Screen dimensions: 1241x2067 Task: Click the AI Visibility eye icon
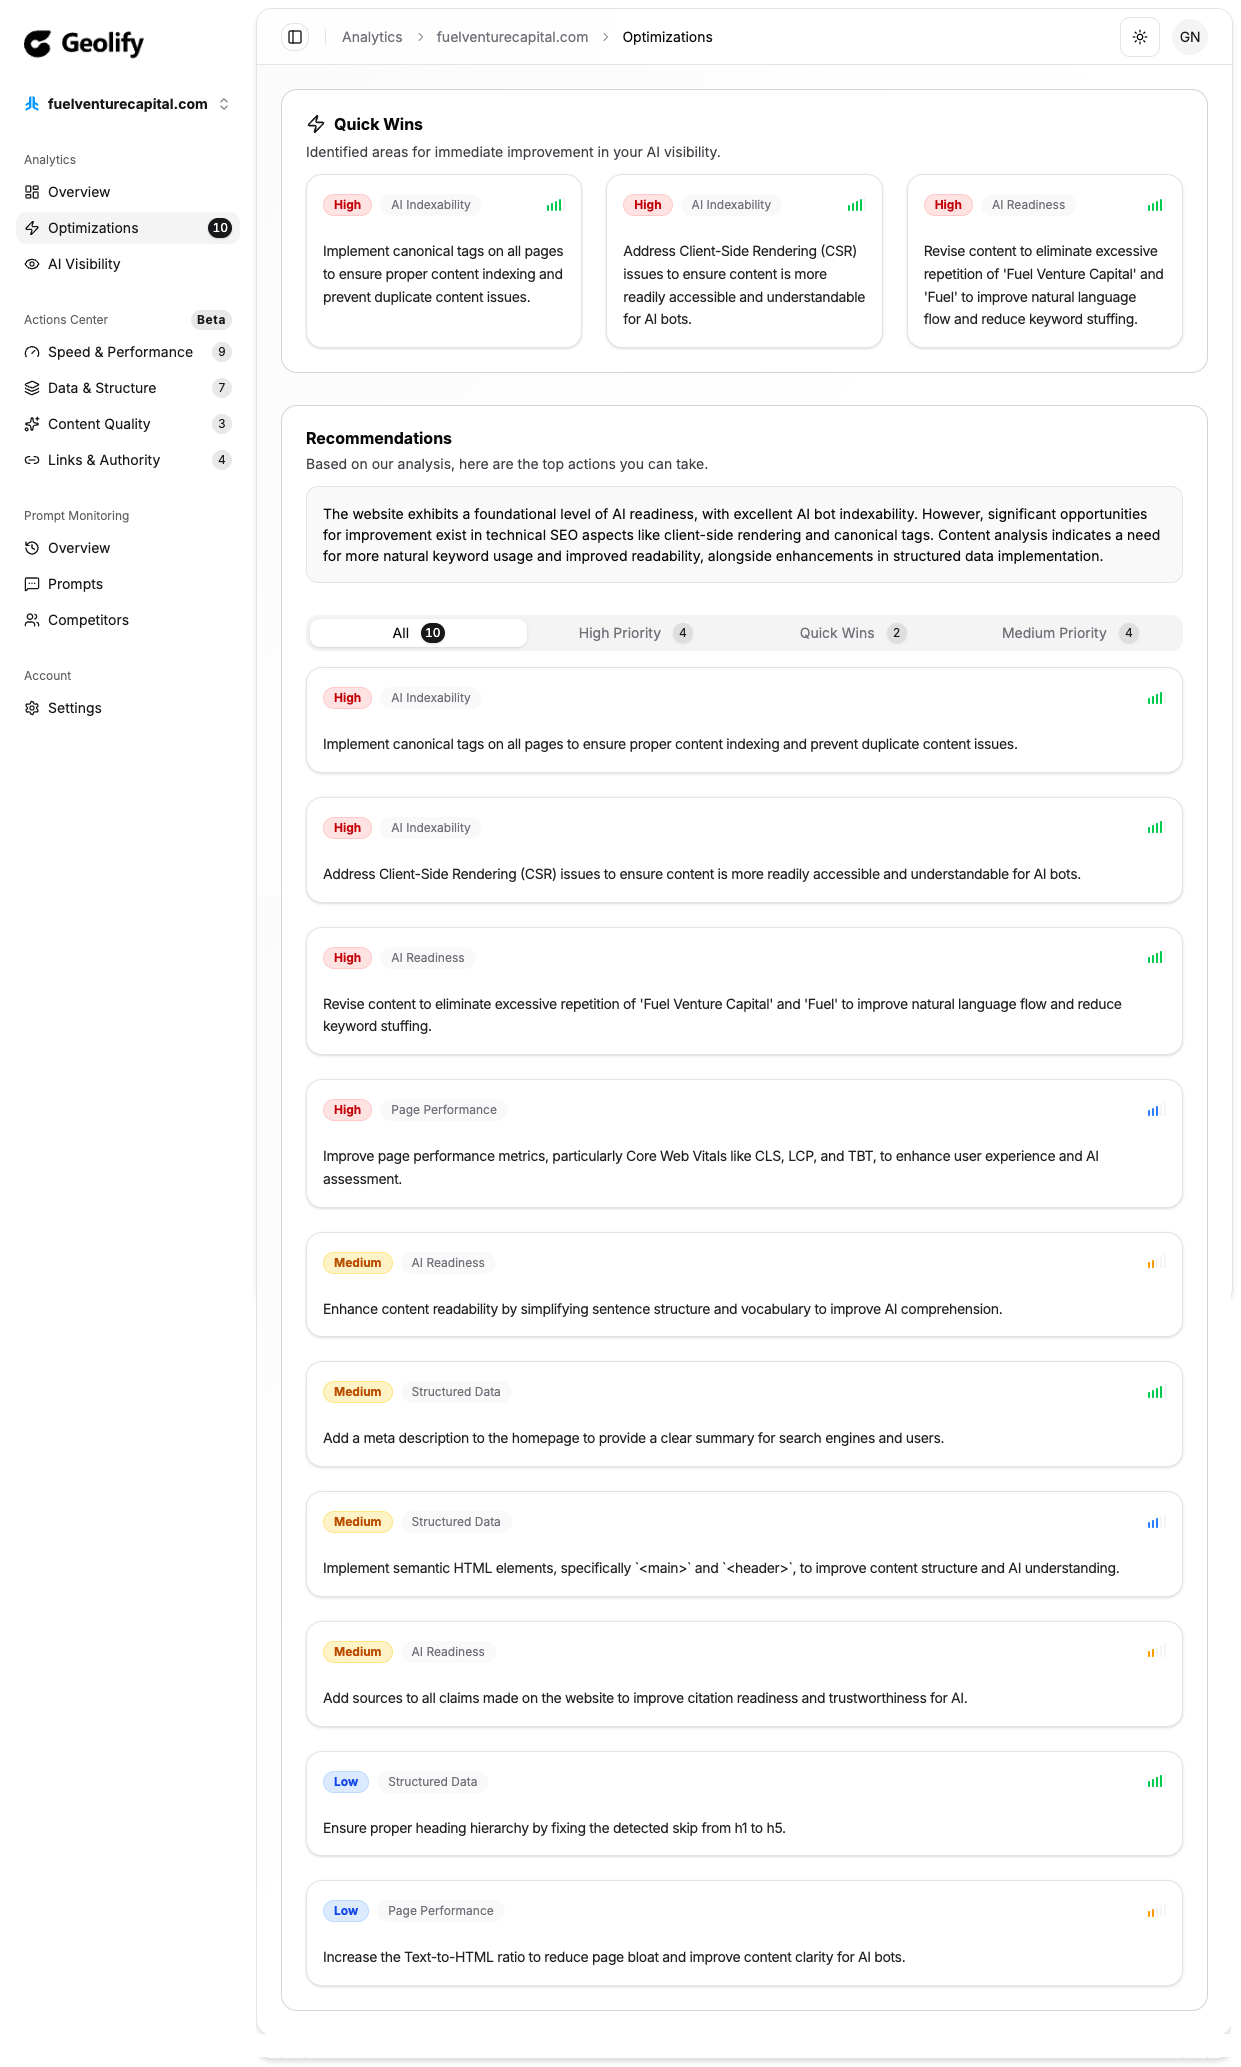tap(32, 264)
